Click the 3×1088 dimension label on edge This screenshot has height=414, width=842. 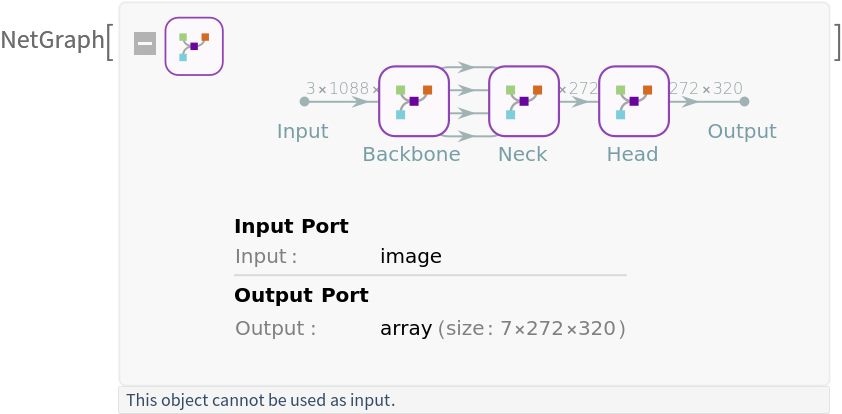point(341,88)
